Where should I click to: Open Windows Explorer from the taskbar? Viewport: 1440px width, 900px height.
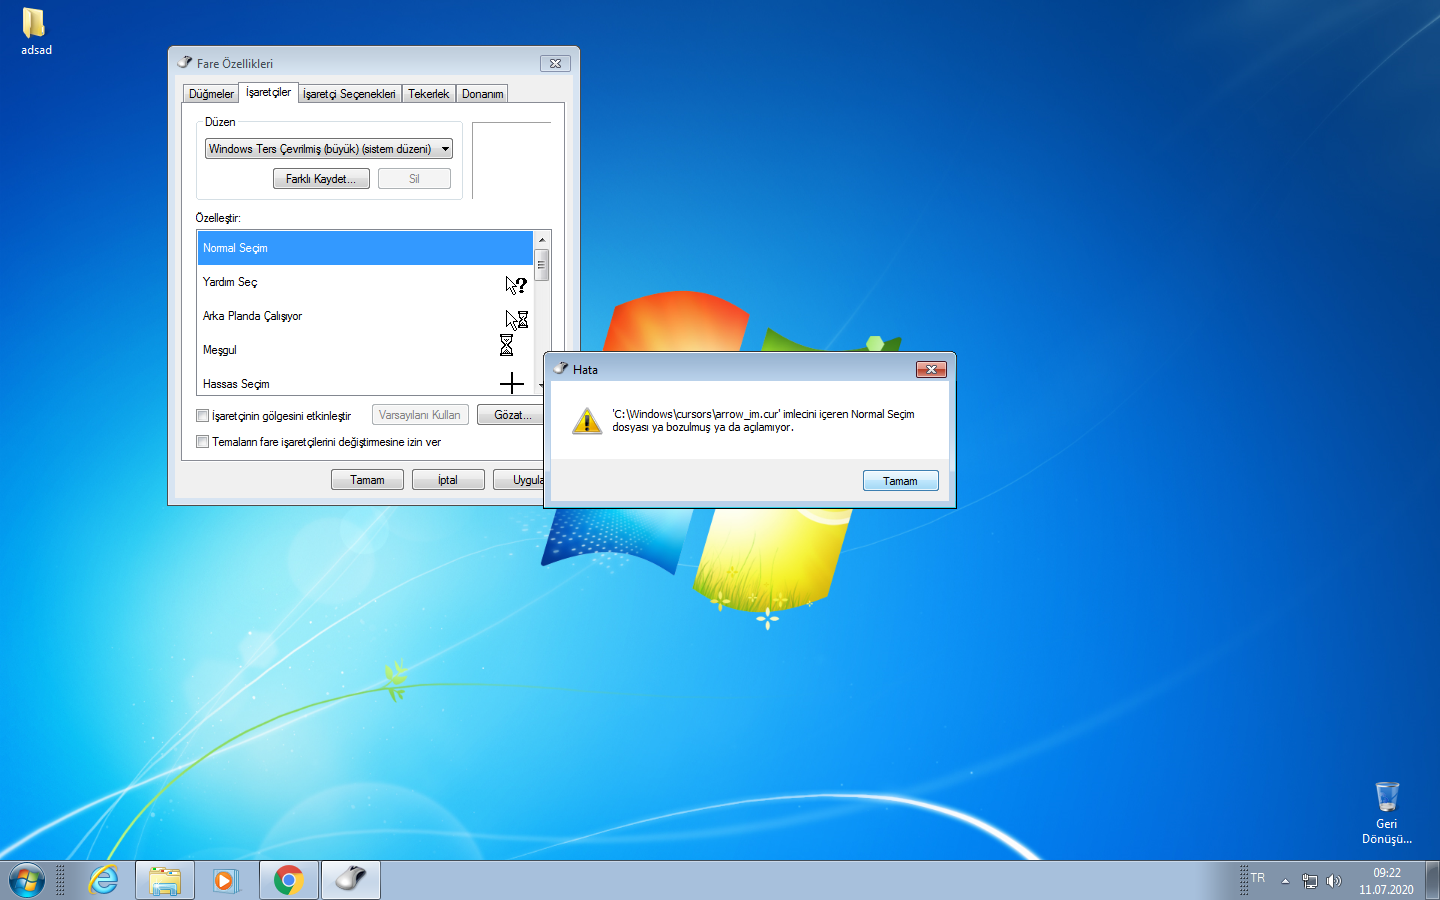click(165, 880)
